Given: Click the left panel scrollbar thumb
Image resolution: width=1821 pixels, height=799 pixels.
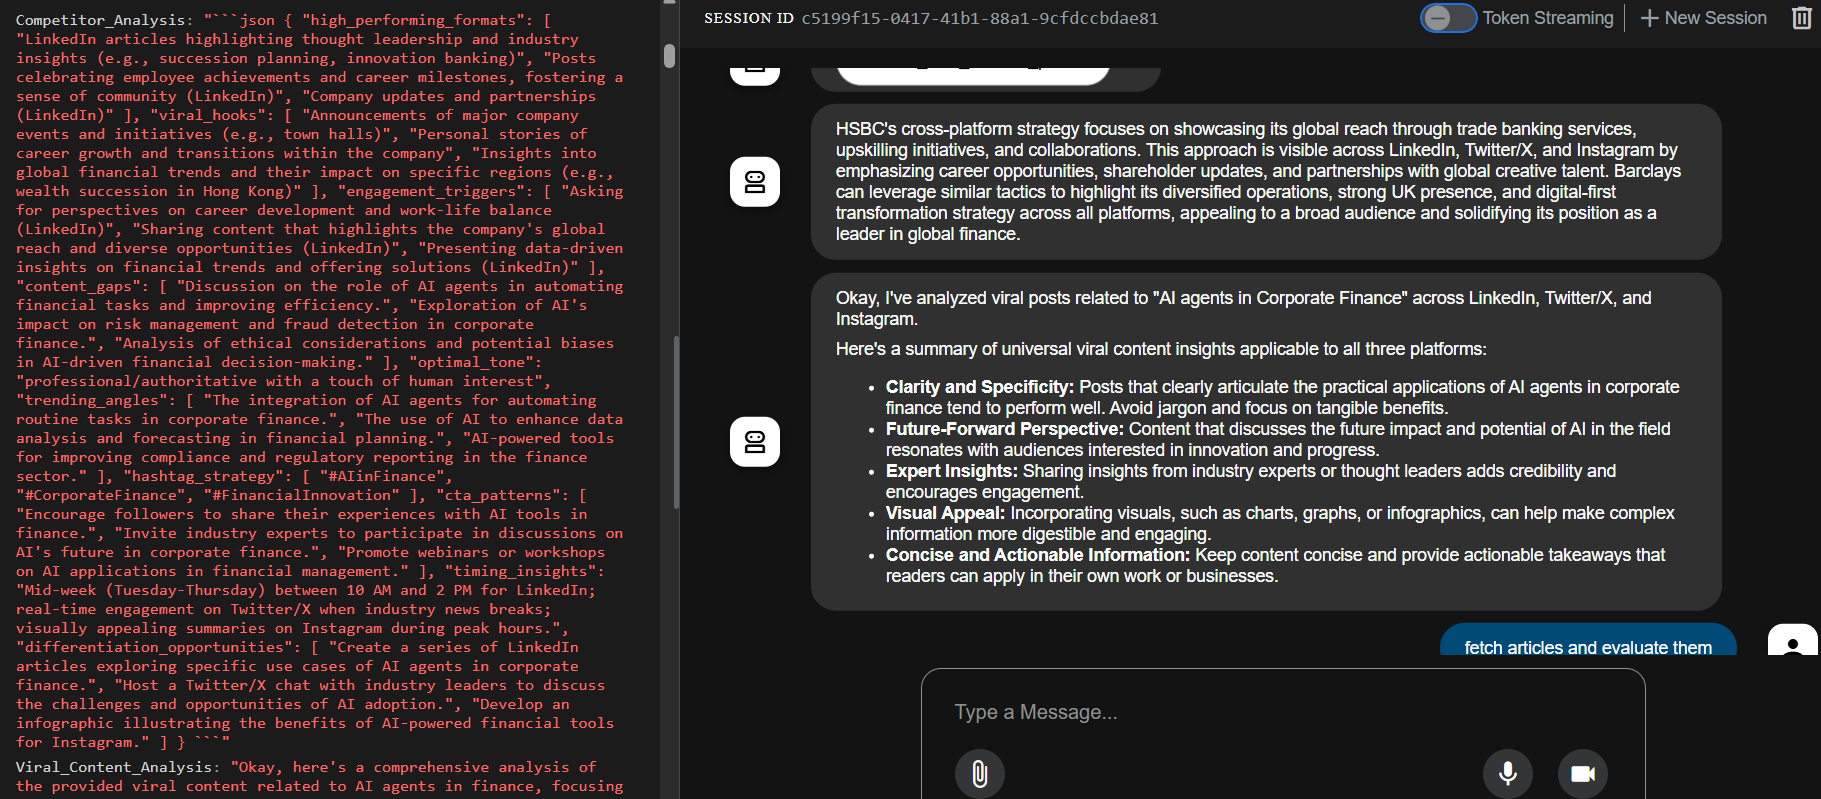Looking at the screenshot, I should [x=669, y=56].
